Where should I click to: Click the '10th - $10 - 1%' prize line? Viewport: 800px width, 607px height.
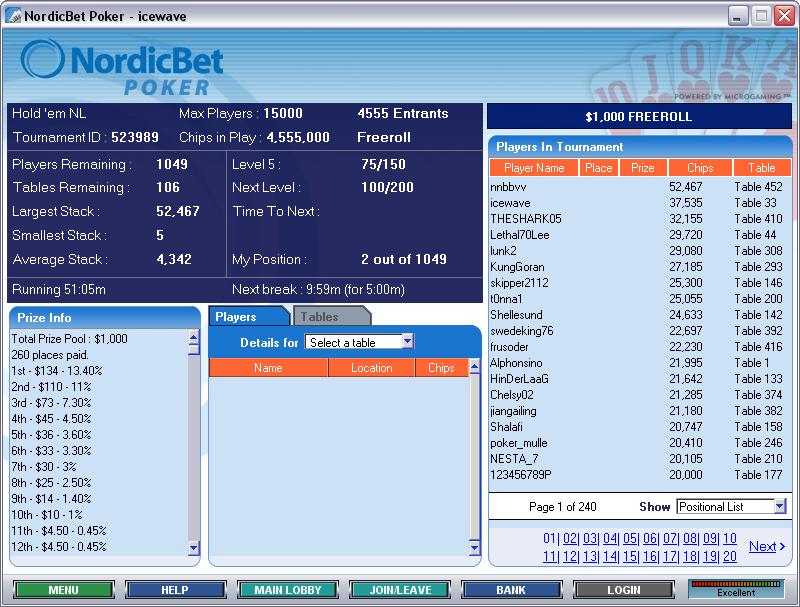[46, 515]
